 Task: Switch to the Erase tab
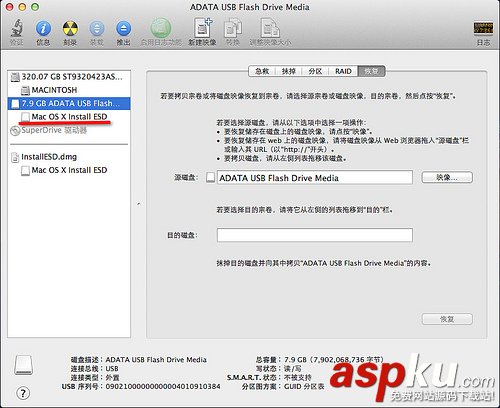289,71
